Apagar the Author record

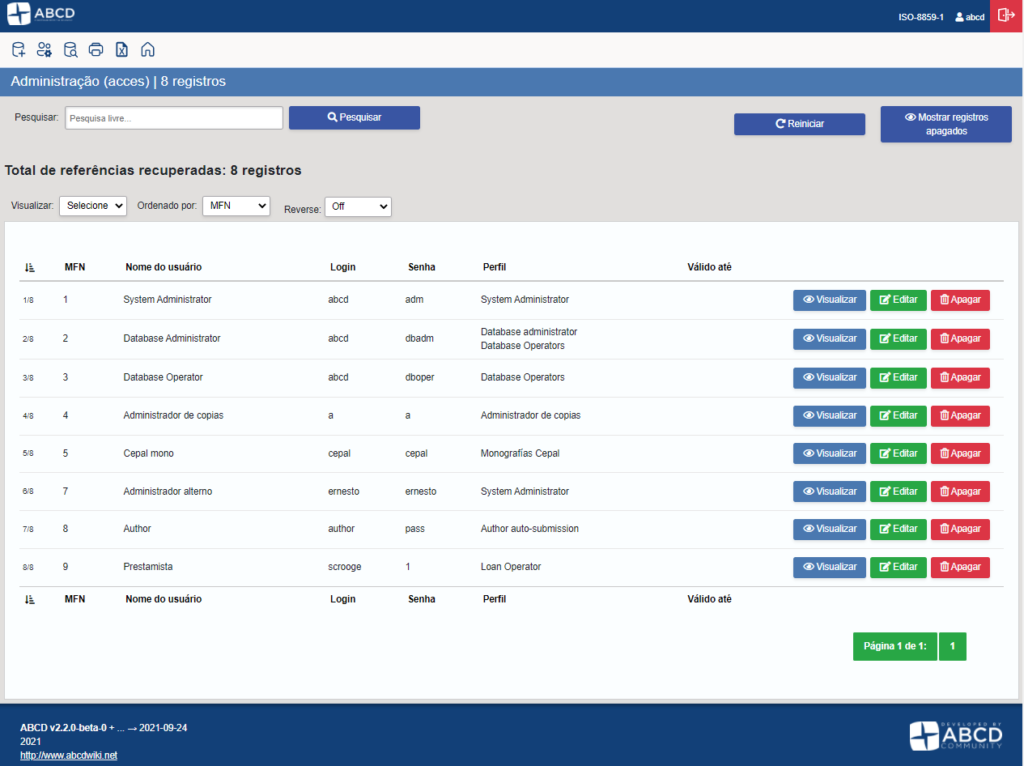(960, 529)
